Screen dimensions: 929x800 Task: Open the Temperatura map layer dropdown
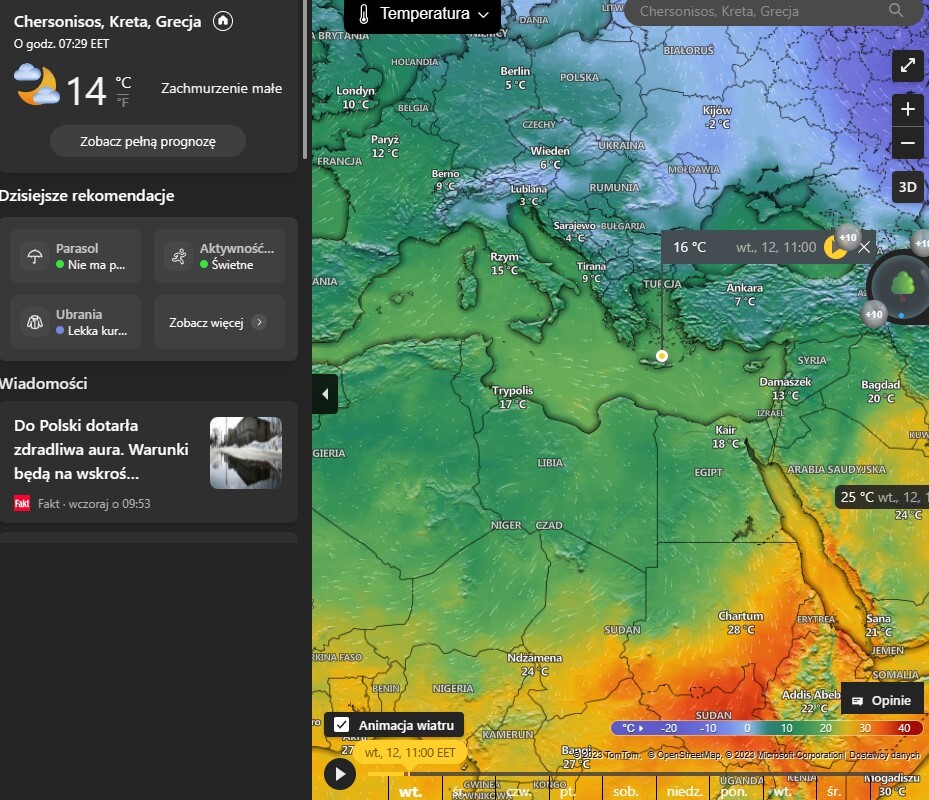(423, 14)
